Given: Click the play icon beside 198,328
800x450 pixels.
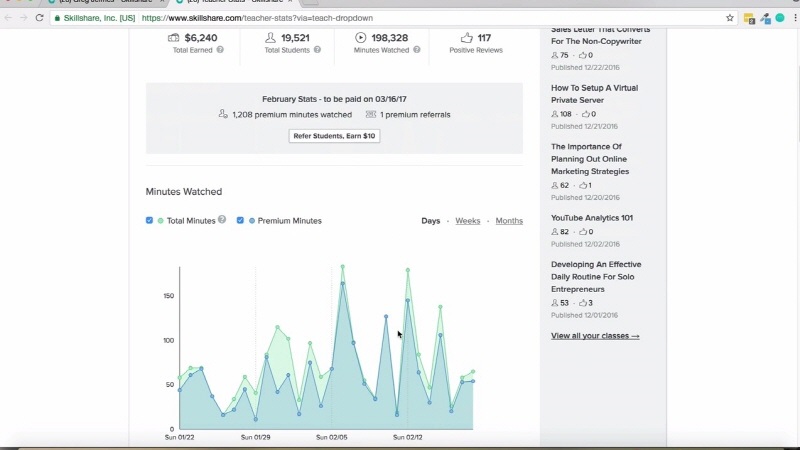Looking at the screenshot, I should pos(361,38).
